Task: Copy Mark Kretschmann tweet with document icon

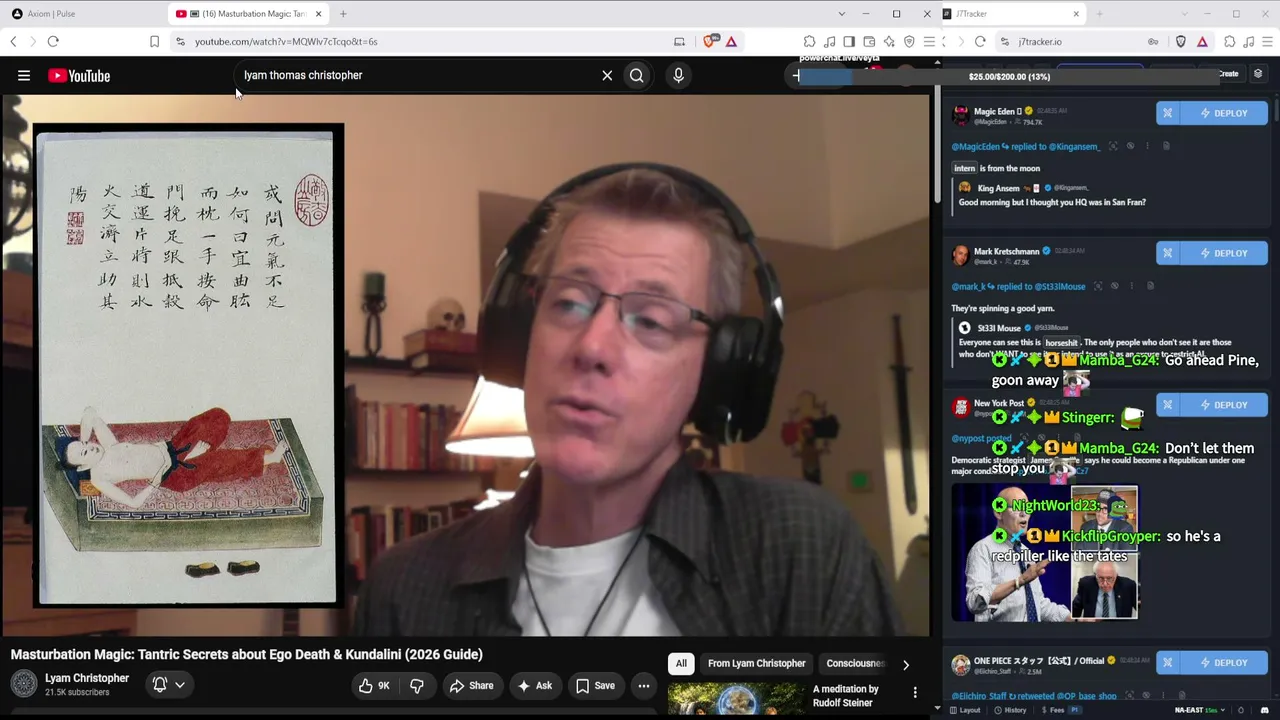Action: coord(1150,286)
